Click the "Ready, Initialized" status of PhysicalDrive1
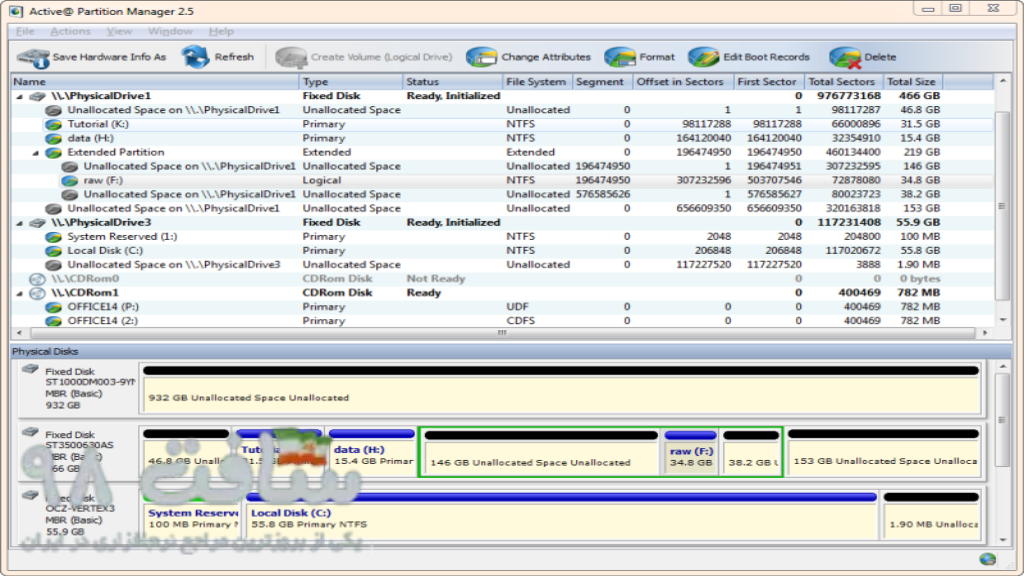 [x=453, y=96]
